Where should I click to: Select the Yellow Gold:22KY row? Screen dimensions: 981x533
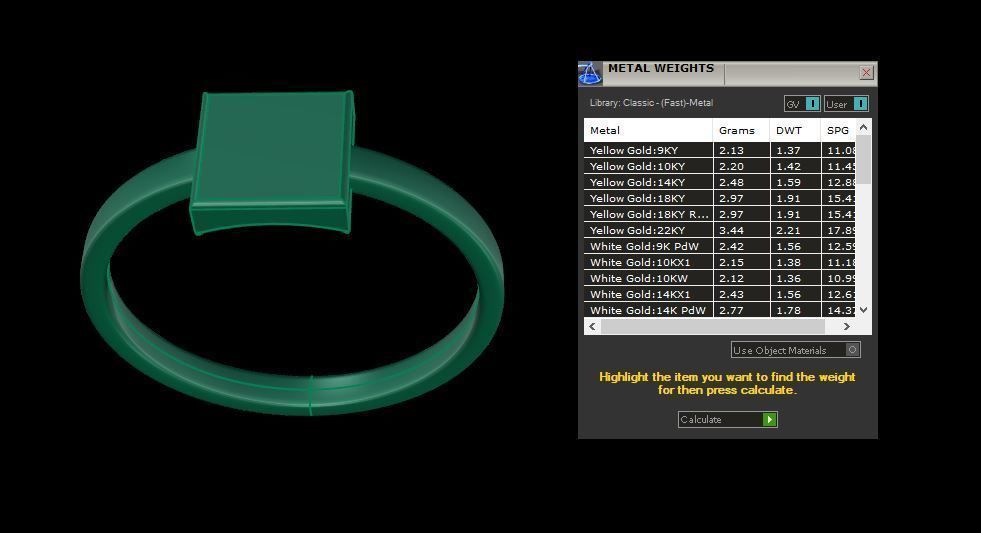(719, 230)
